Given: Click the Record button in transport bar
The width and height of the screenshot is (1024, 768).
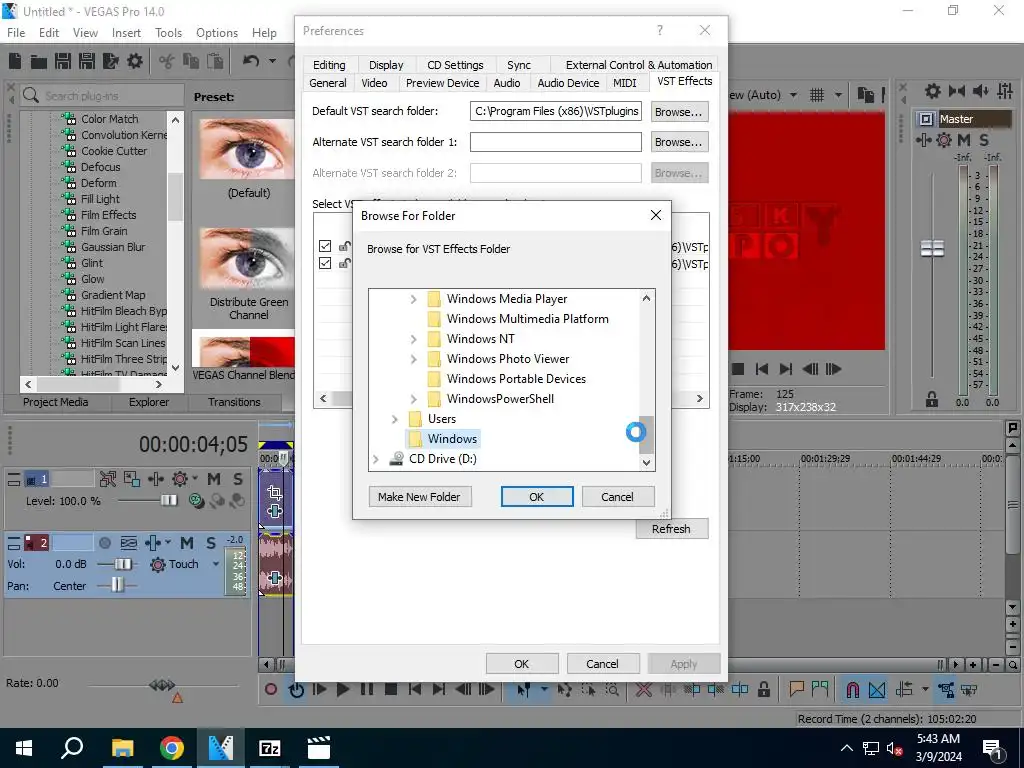Looking at the screenshot, I should point(271,689).
